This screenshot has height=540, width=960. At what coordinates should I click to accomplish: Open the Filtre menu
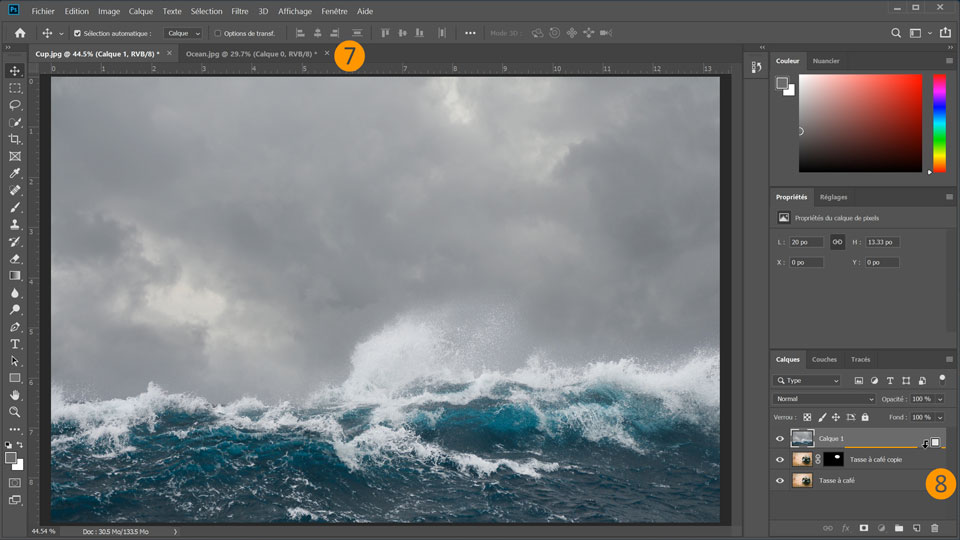[x=239, y=11]
